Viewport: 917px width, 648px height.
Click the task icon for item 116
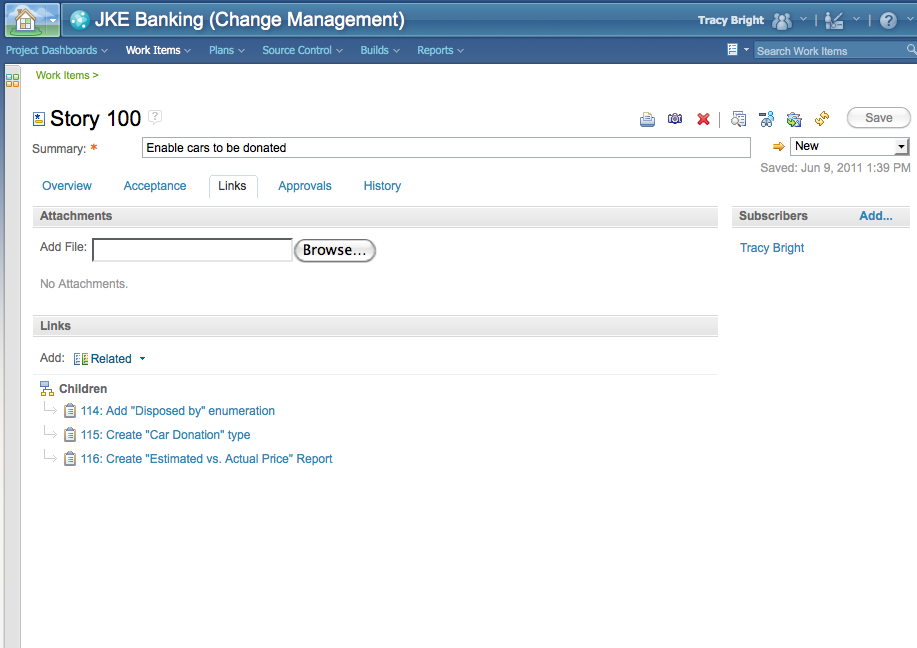[x=70, y=459]
